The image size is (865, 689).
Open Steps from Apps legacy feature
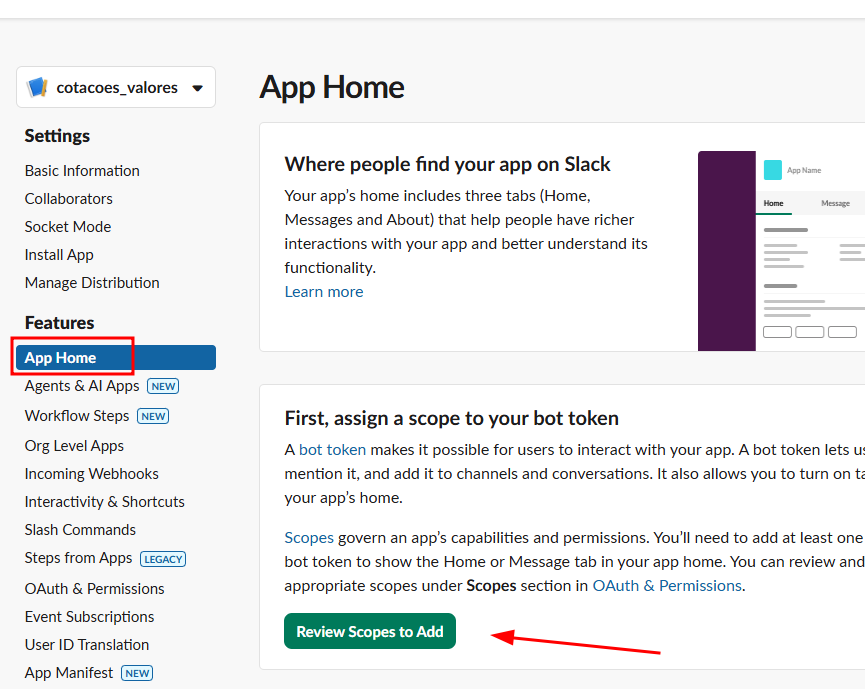(x=78, y=558)
